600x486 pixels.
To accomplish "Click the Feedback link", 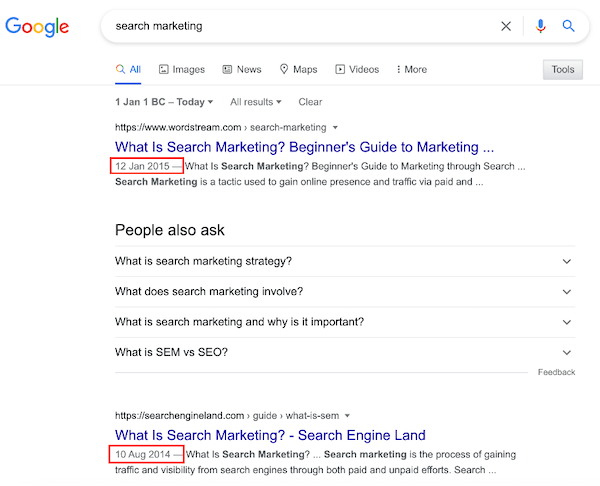I will [556, 372].
